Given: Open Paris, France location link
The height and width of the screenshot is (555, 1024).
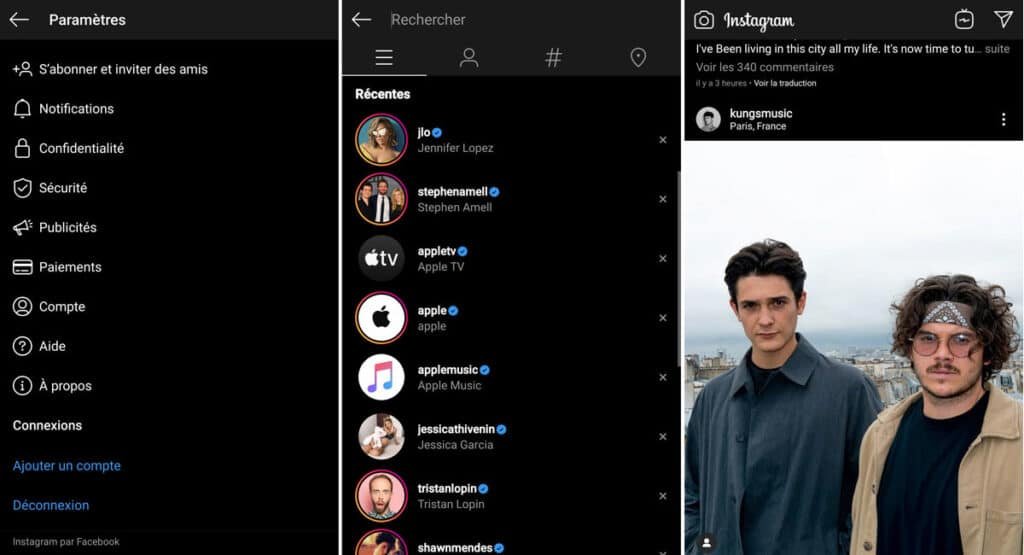Looking at the screenshot, I should click(x=758, y=127).
